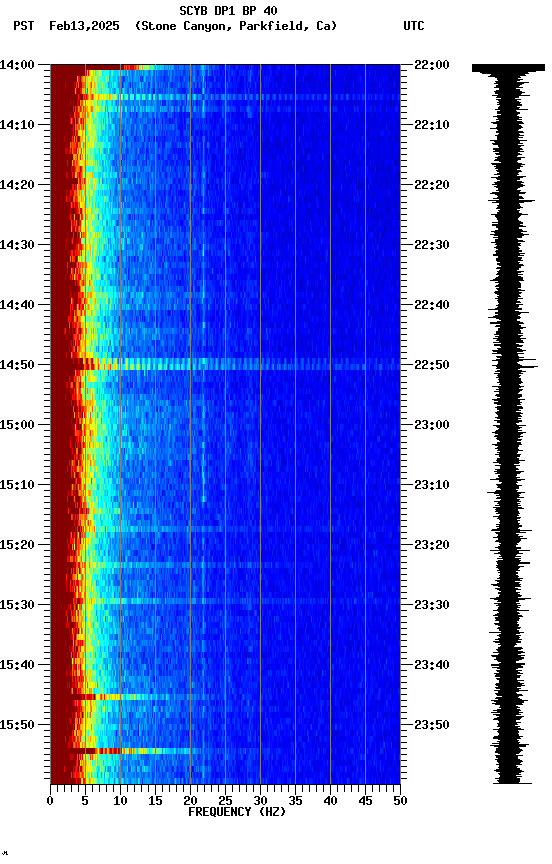Screen dimensions: 552x864
Task: Click the '15:40' PST time label
Action: point(17,666)
